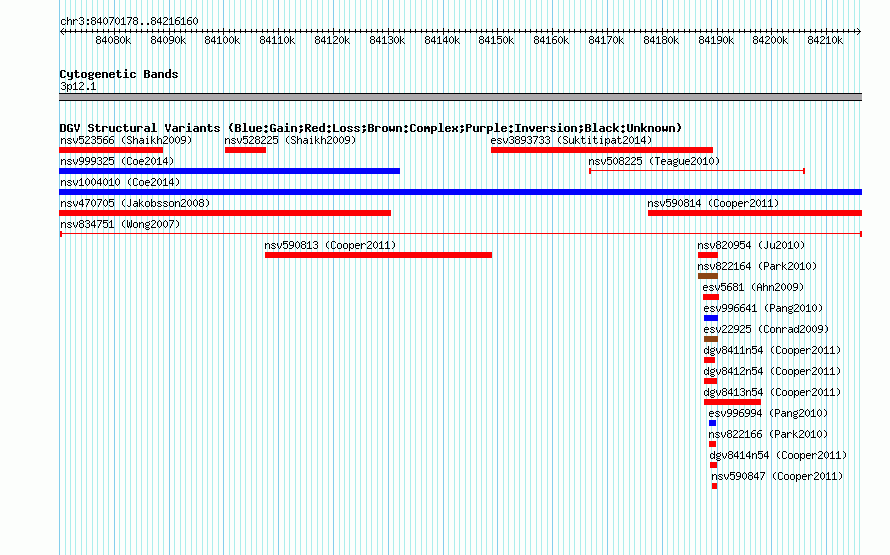Open nsv470705 (Jakobsson2008) variant label

point(135,203)
